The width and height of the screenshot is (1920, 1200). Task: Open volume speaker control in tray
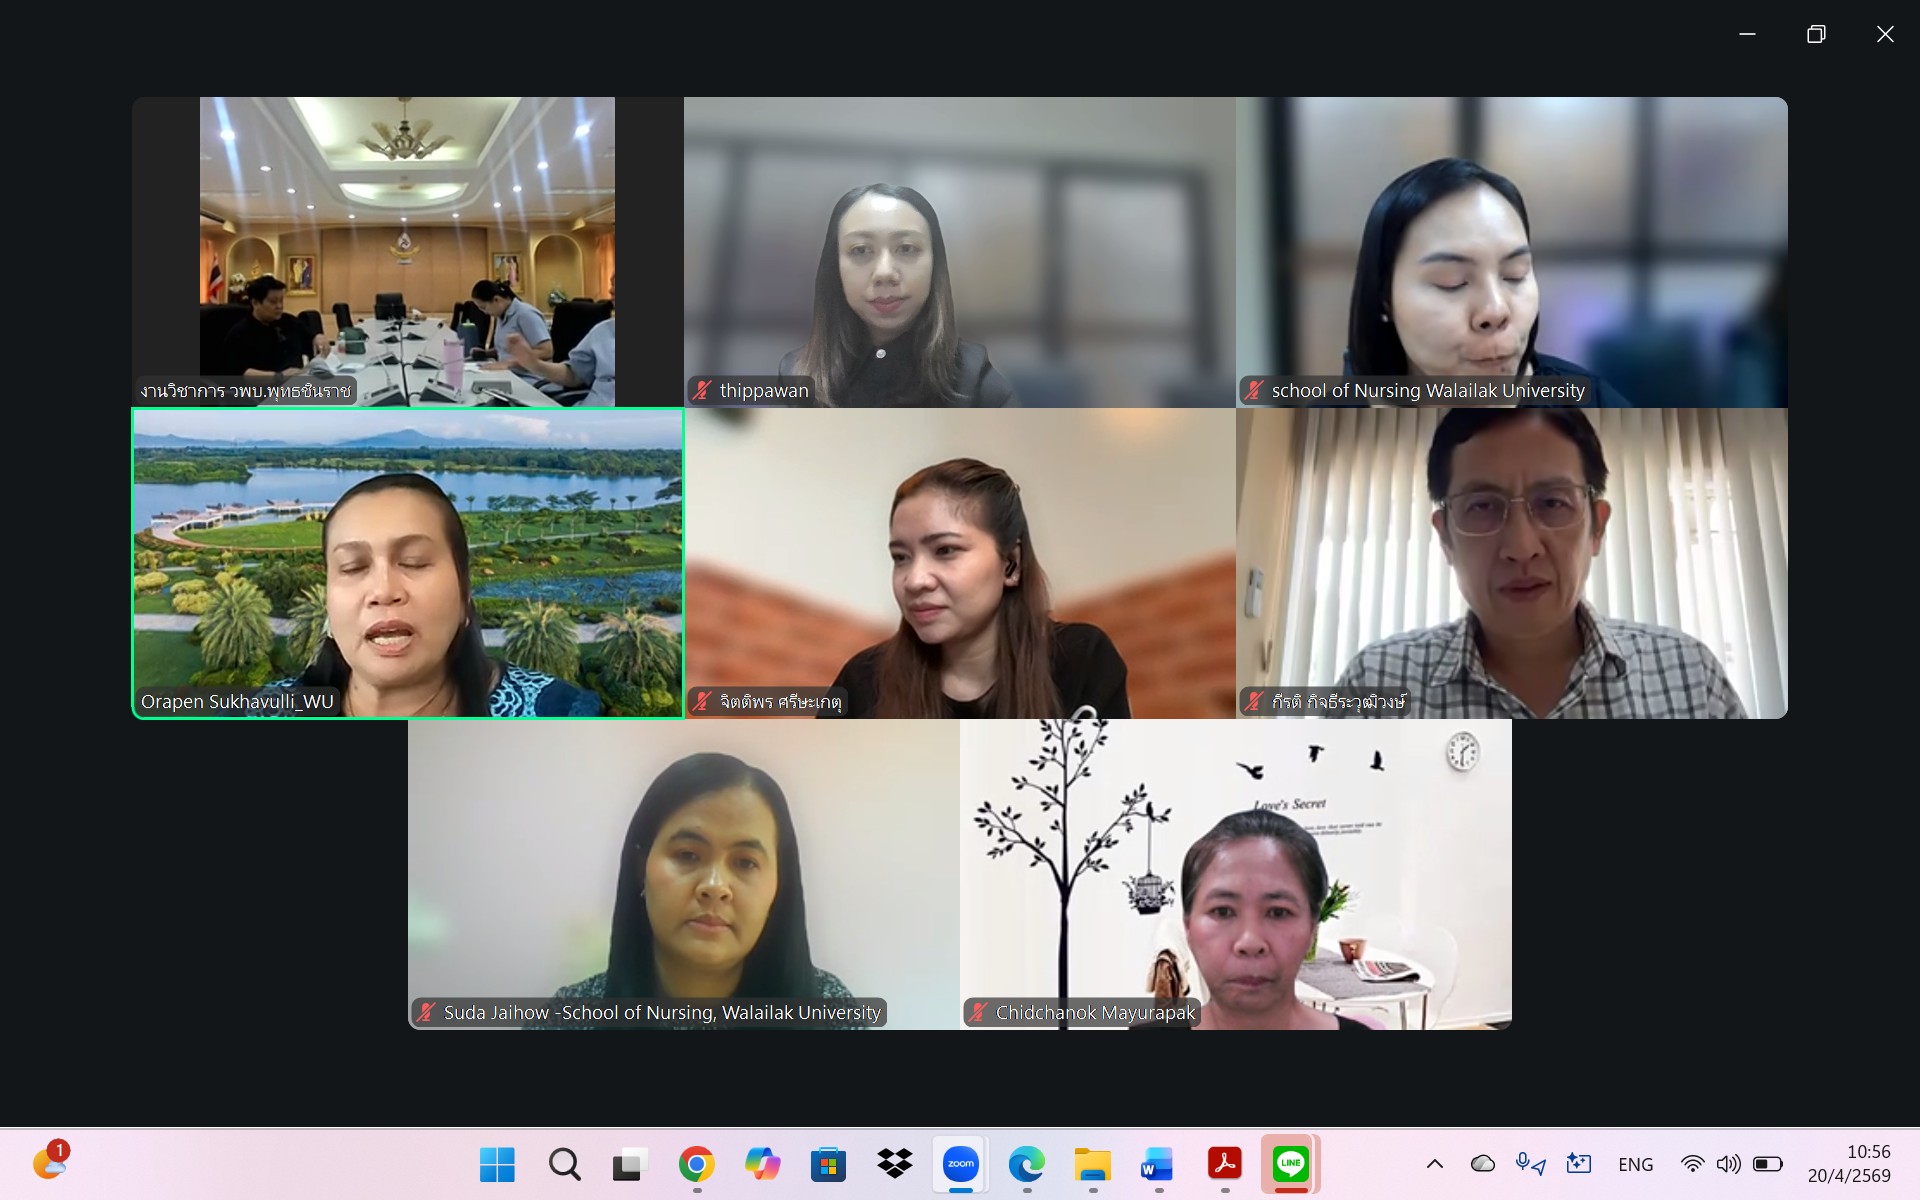(1728, 1164)
